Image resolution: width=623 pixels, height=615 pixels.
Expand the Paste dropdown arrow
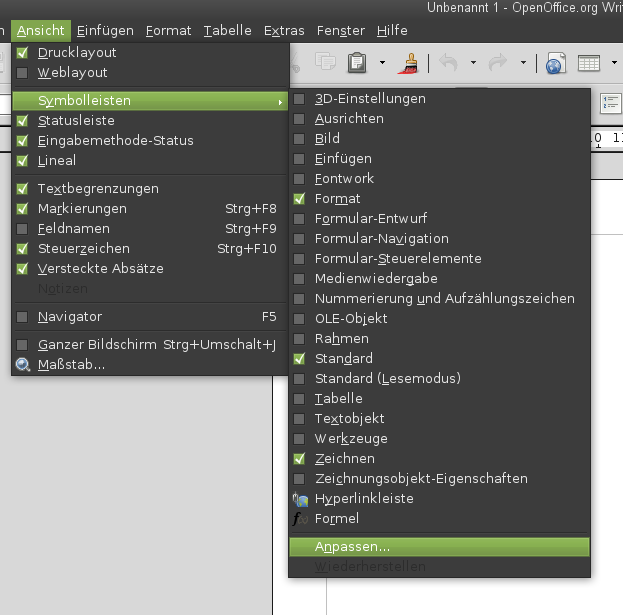click(x=382, y=62)
